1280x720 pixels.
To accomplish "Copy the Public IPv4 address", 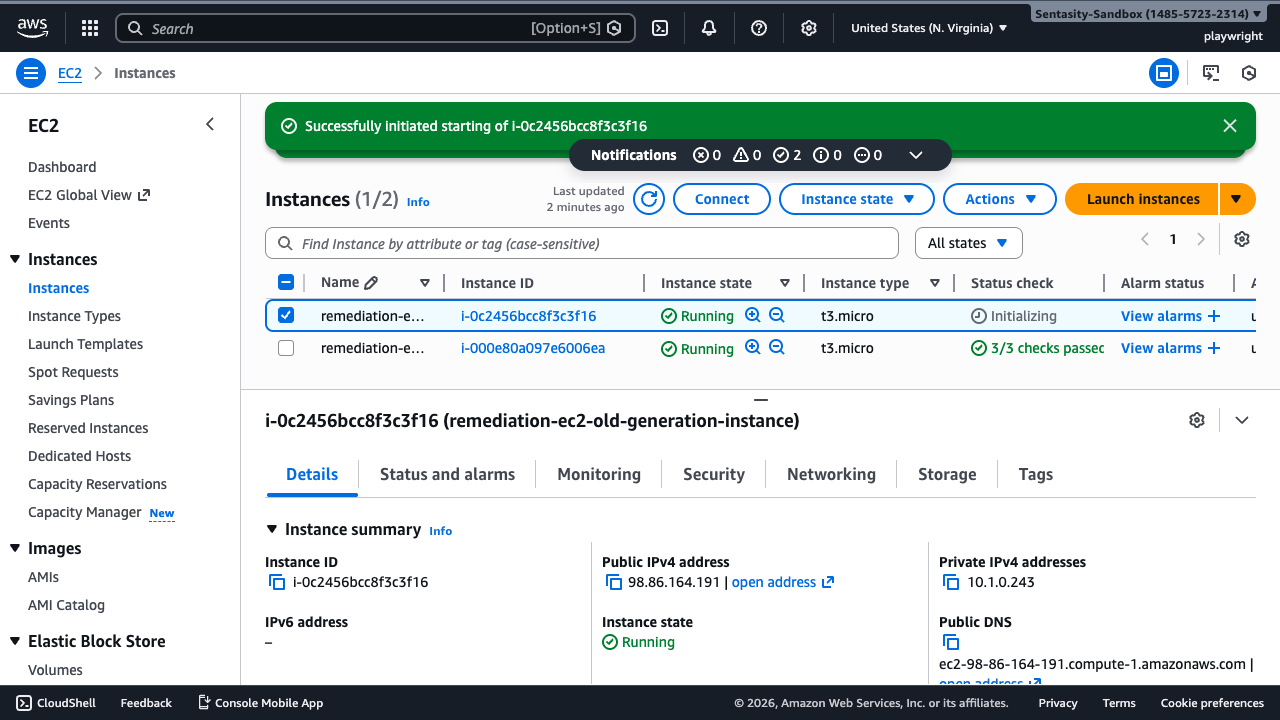I will [614, 582].
